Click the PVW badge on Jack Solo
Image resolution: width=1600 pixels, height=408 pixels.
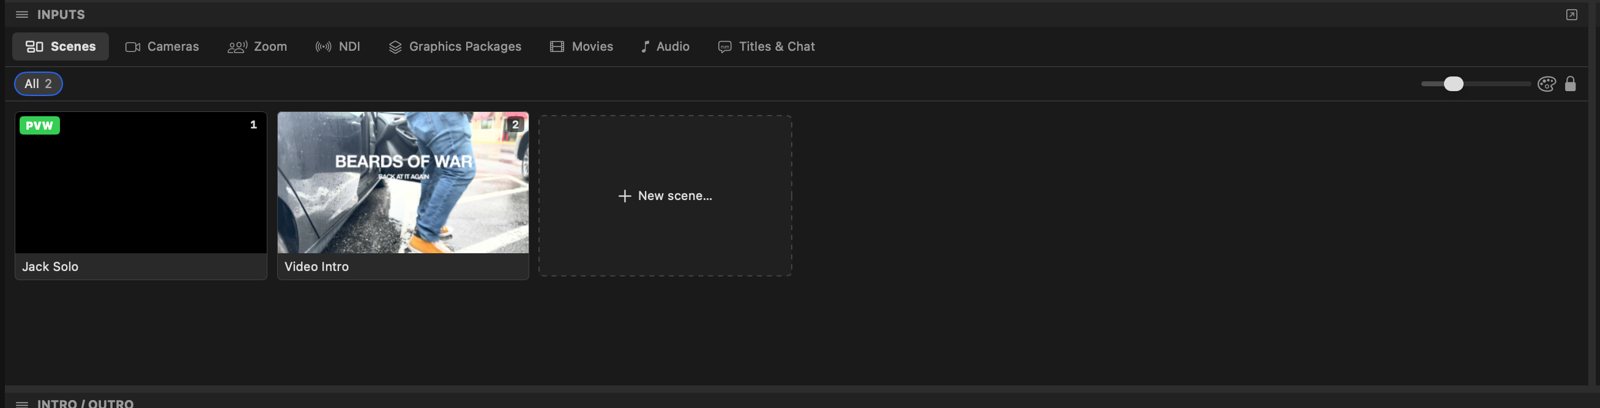[40, 126]
